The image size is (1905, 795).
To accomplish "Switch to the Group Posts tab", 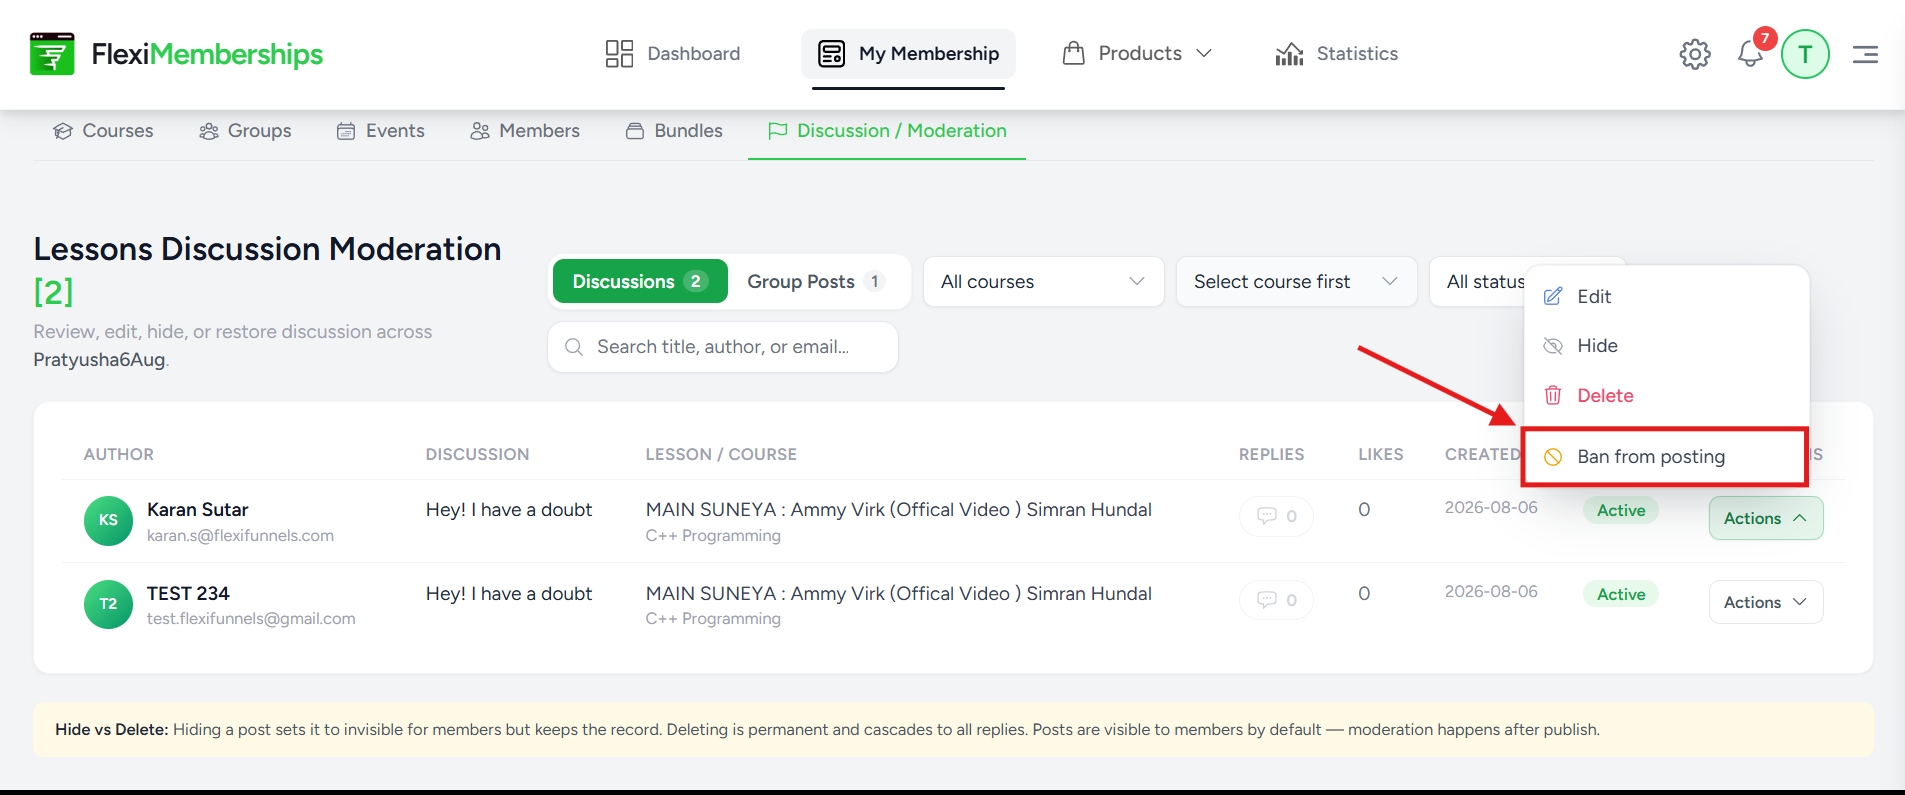I will [816, 281].
